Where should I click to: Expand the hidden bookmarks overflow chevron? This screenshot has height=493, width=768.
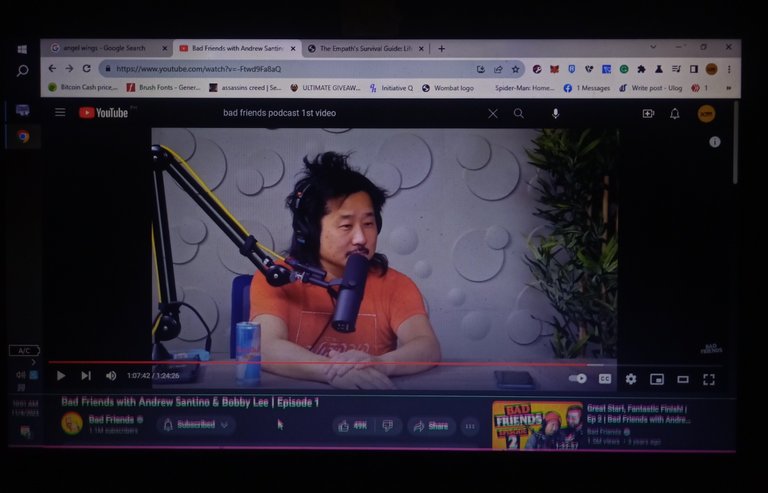tap(729, 88)
